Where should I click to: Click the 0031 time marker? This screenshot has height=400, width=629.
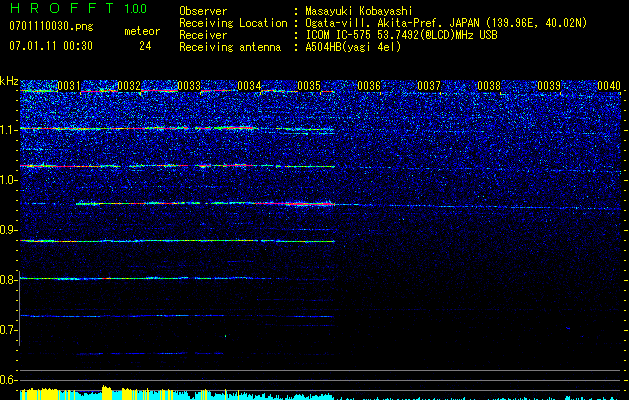(69, 86)
